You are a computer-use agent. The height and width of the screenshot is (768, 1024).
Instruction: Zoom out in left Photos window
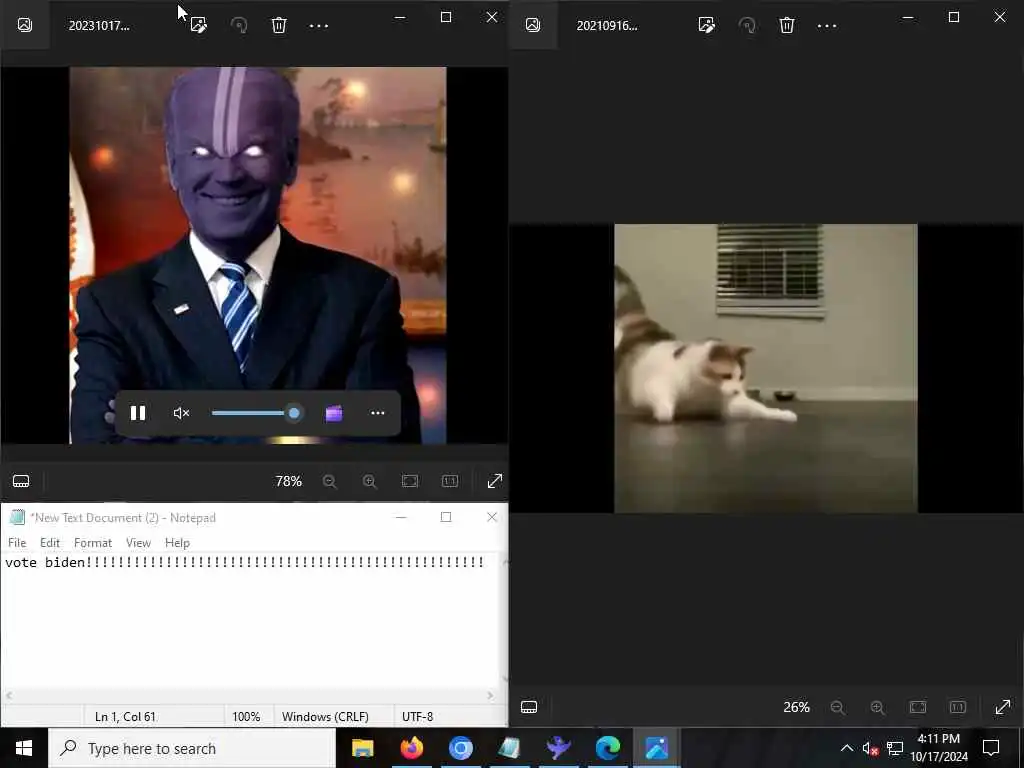click(330, 481)
